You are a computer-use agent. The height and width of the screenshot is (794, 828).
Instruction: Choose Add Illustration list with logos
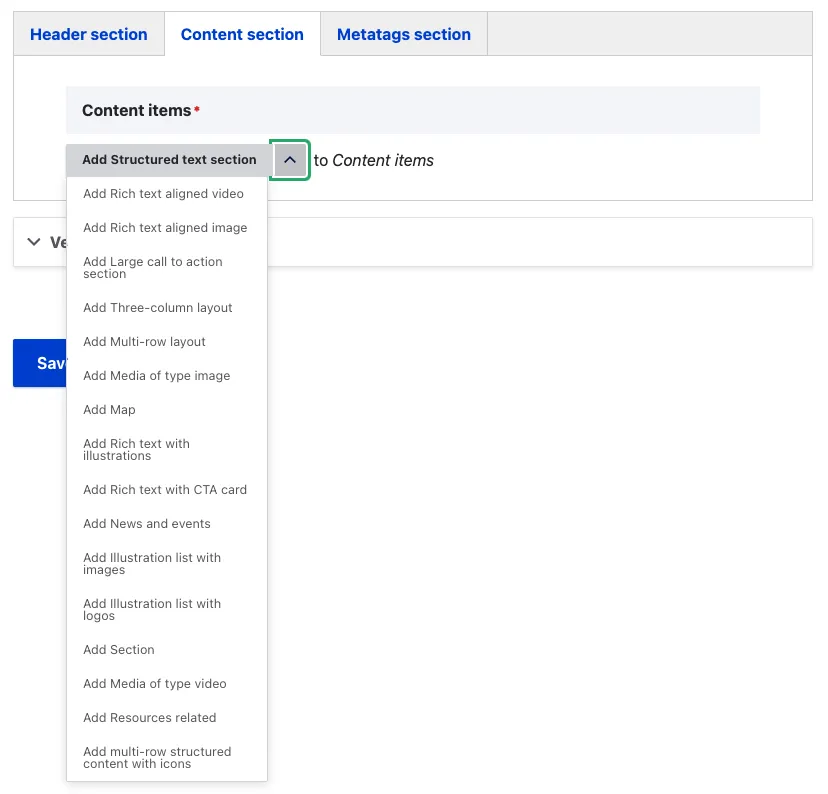pyautogui.click(x=152, y=610)
